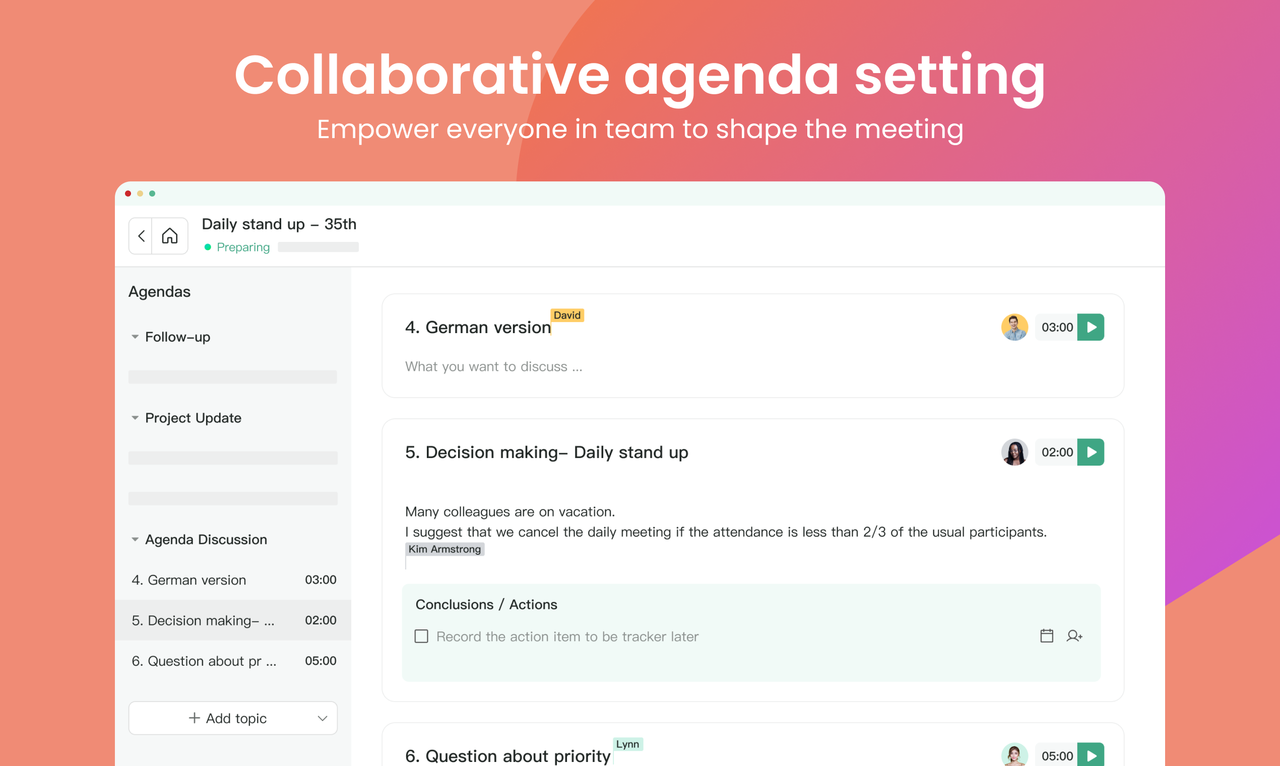Open the calendar due-date icon
This screenshot has width=1280, height=766.
point(1047,636)
